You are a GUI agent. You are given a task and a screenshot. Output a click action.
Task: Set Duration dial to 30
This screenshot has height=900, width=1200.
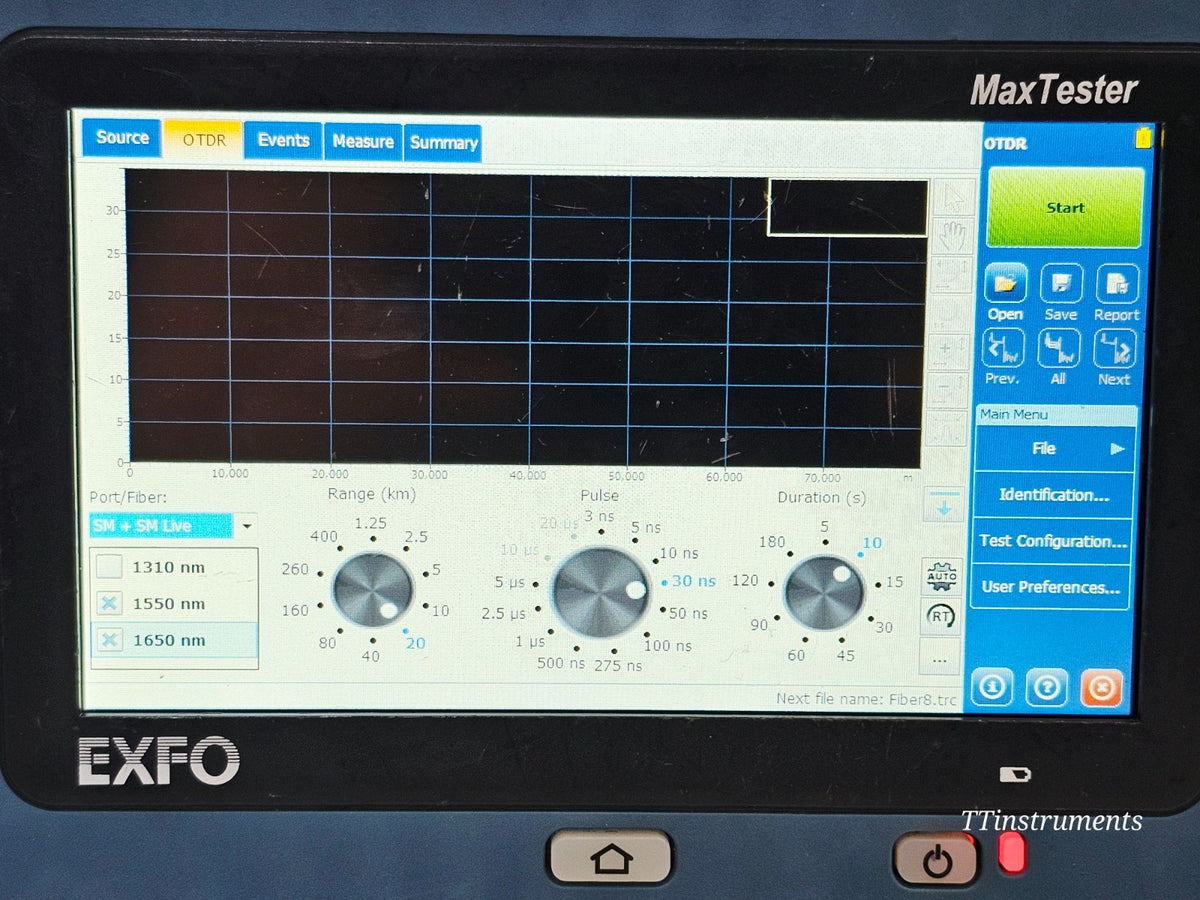point(884,627)
